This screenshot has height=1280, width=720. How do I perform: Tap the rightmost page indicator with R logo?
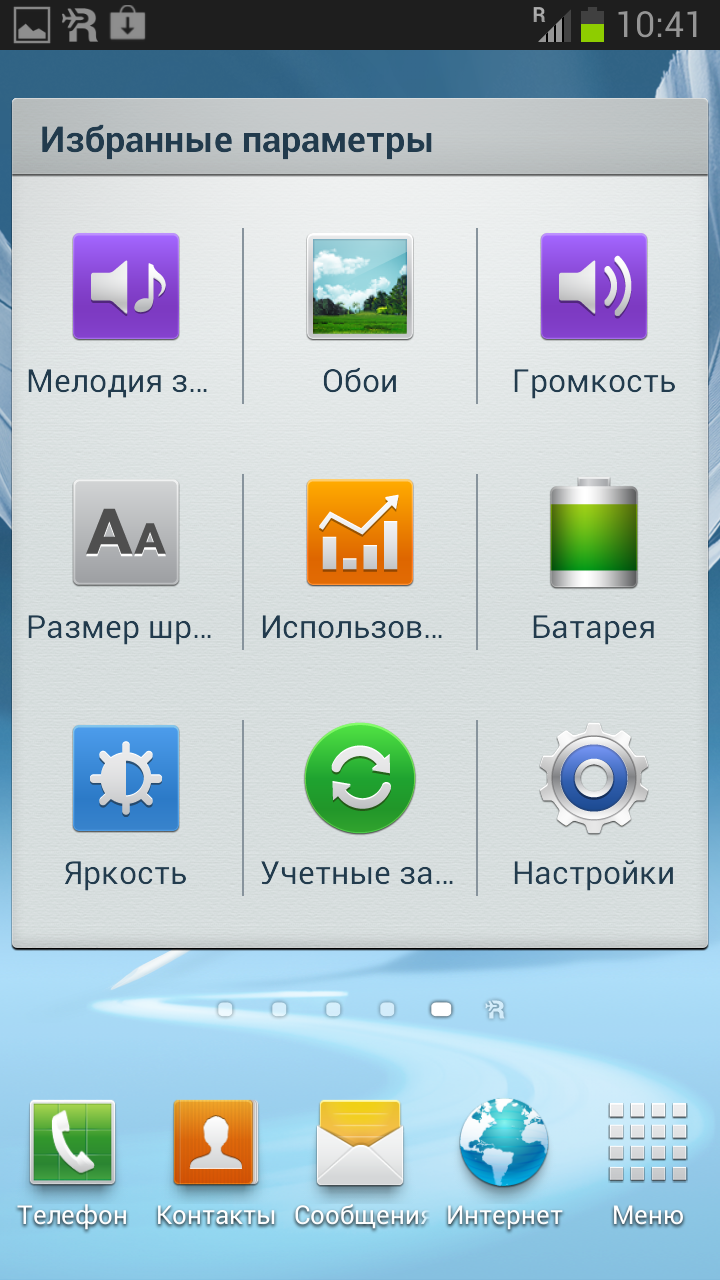click(495, 1010)
